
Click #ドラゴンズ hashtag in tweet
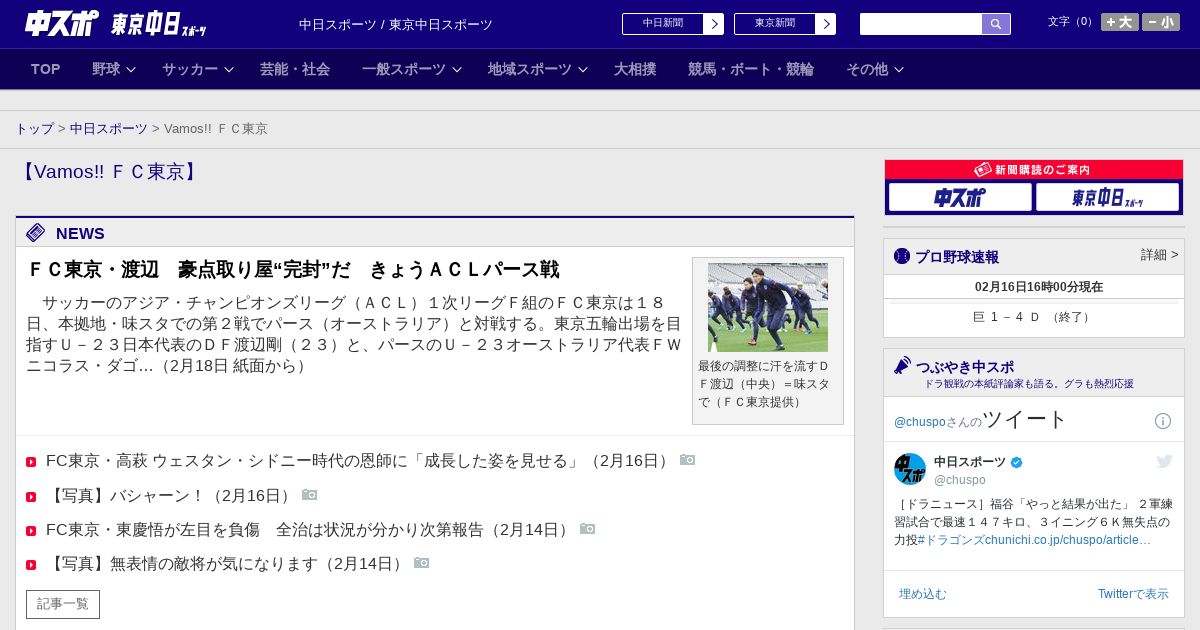click(x=950, y=540)
